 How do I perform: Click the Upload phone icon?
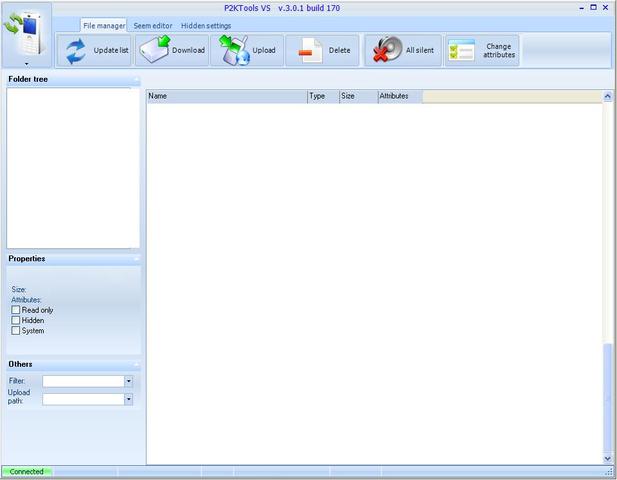(x=234, y=50)
